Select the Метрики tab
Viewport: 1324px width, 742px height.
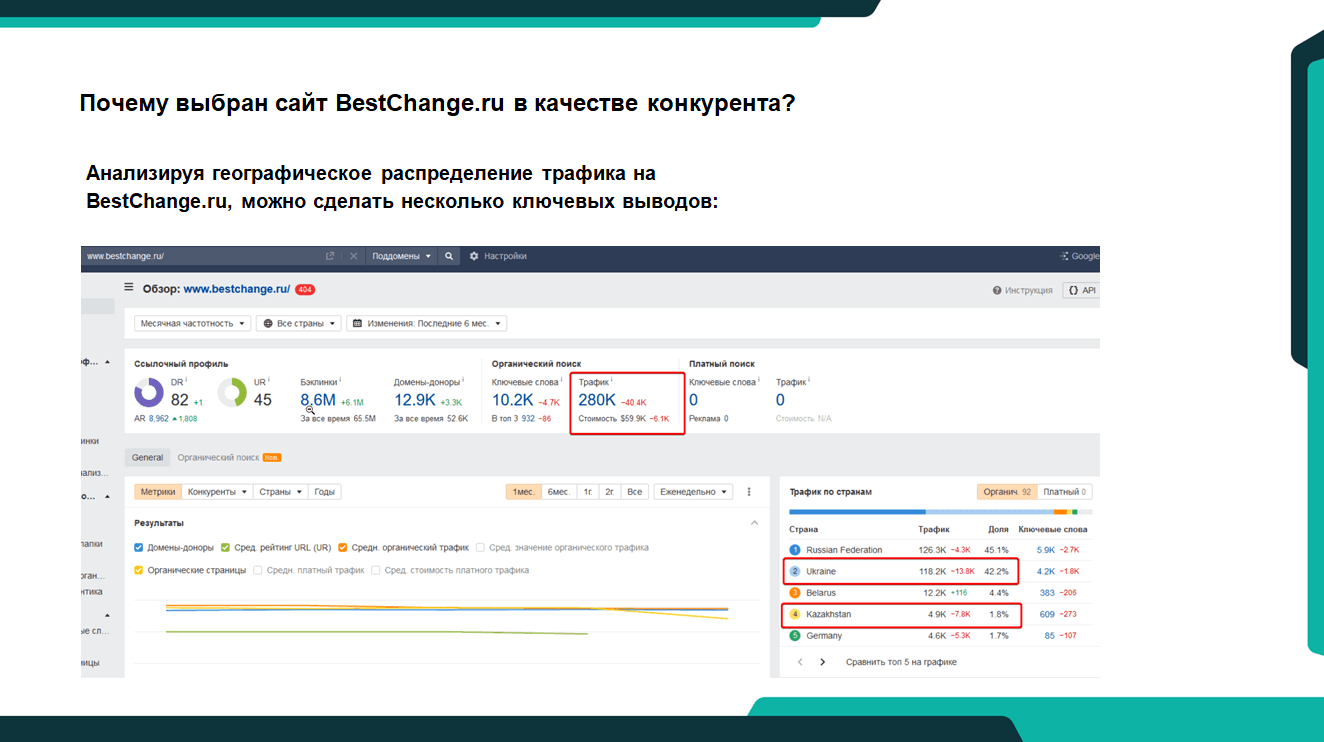pos(158,492)
